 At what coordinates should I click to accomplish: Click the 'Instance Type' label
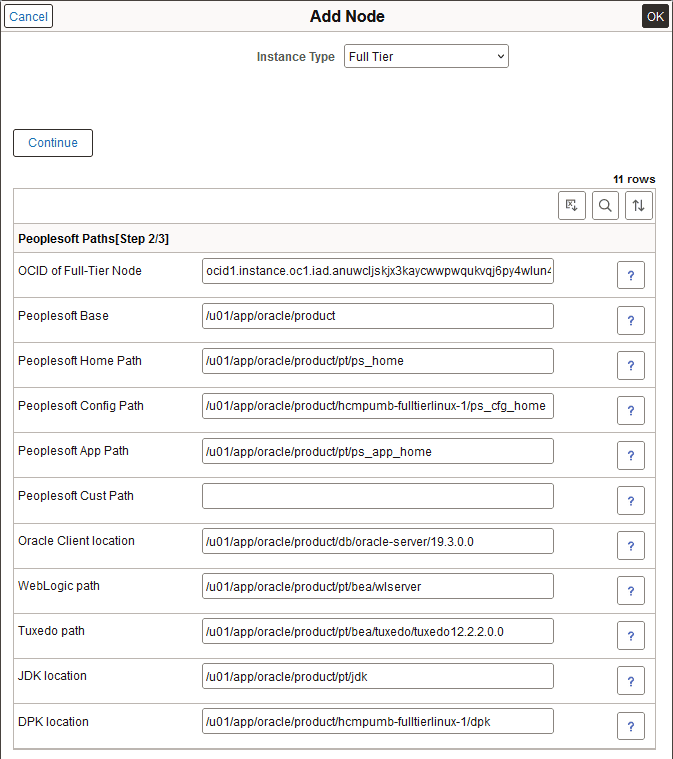(295, 57)
